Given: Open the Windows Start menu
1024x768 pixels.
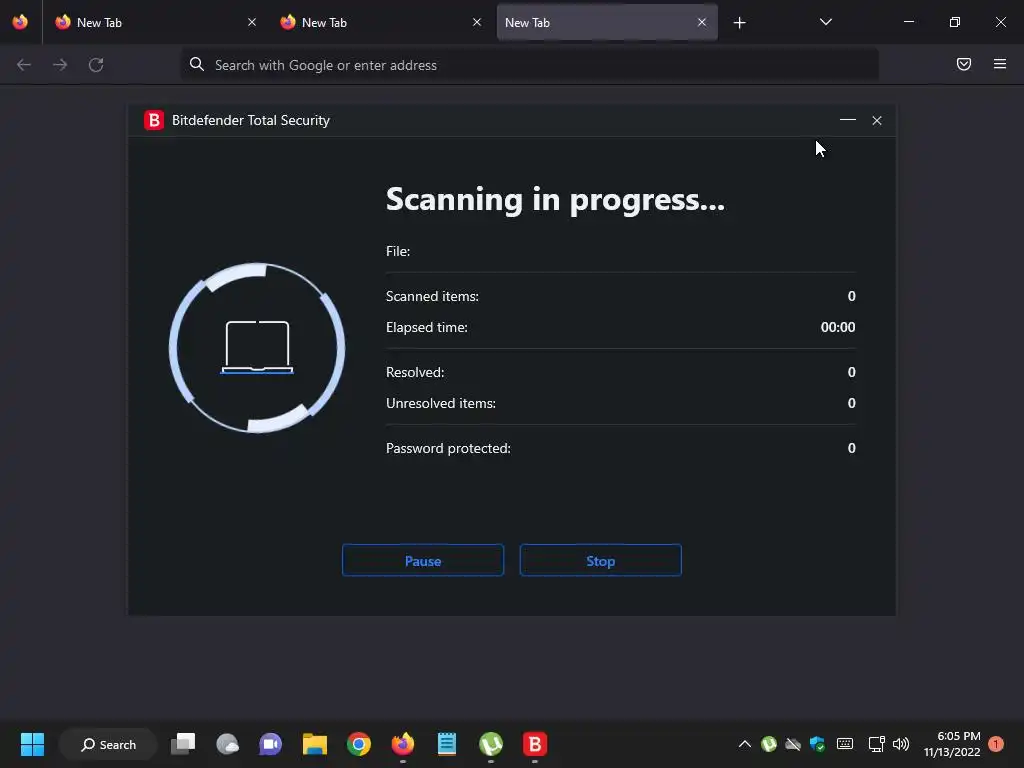Looking at the screenshot, I should pyautogui.click(x=32, y=744).
